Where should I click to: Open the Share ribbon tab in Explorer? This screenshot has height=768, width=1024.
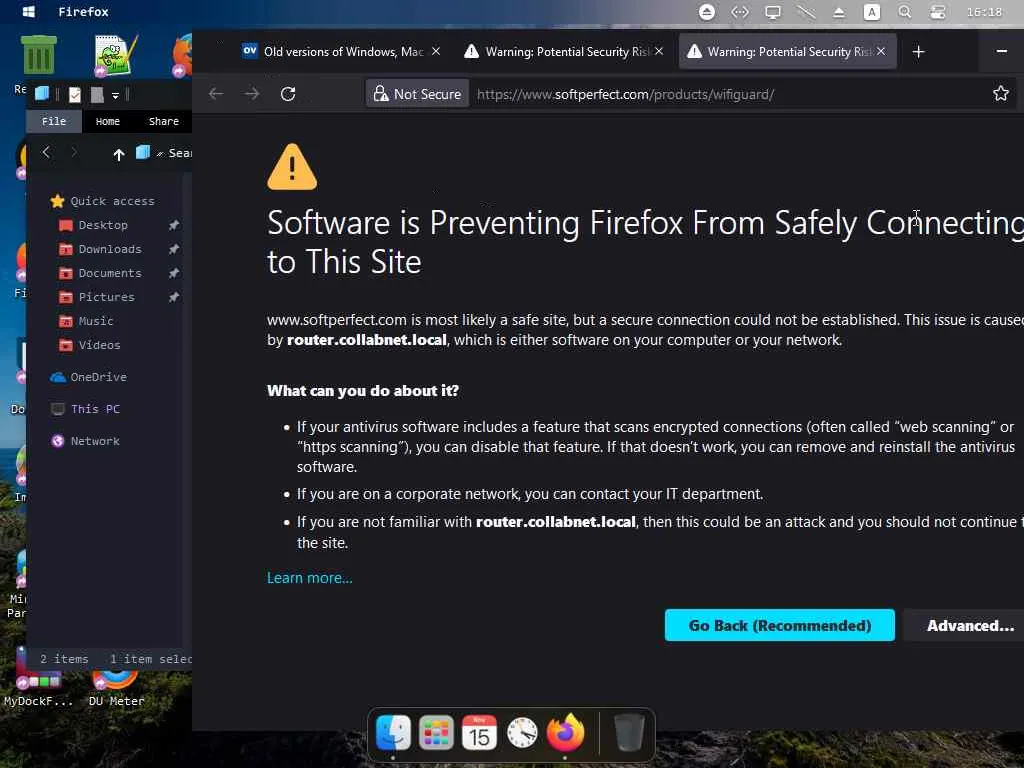163,121
